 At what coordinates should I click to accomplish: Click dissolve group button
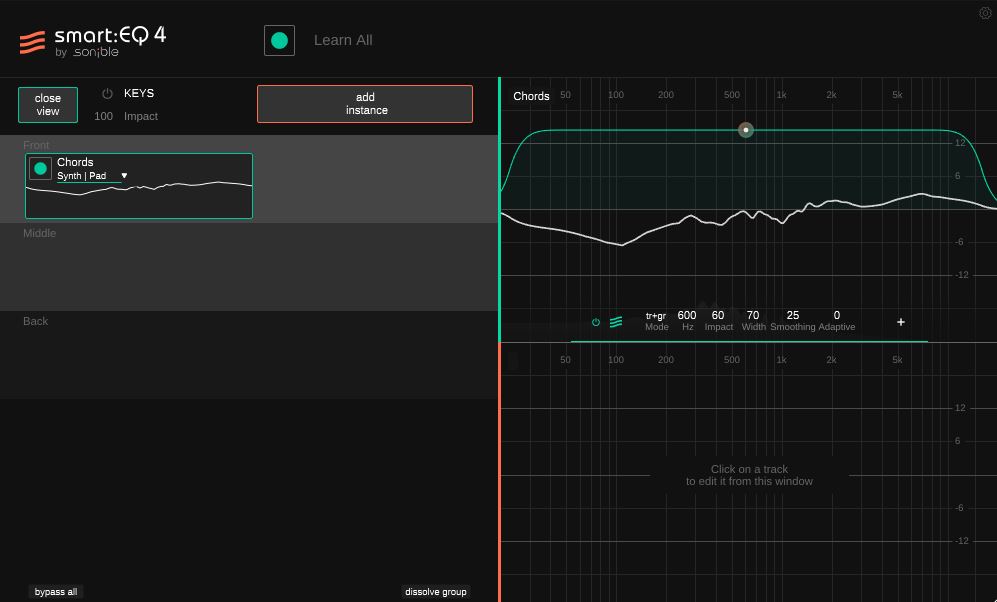tap(435, 592)
